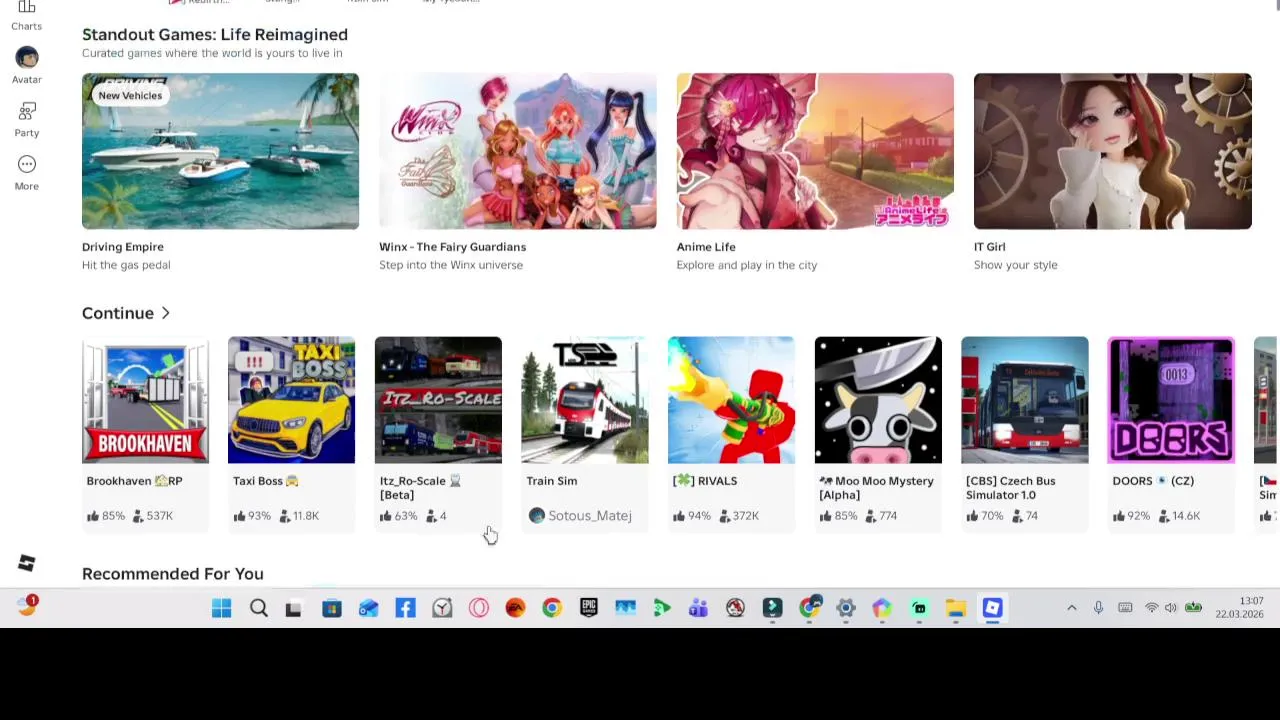The width and height of the screenshot is (1280, 720).
Task: Click the Recommended For You heading
Action: click(x=173, y=574)
